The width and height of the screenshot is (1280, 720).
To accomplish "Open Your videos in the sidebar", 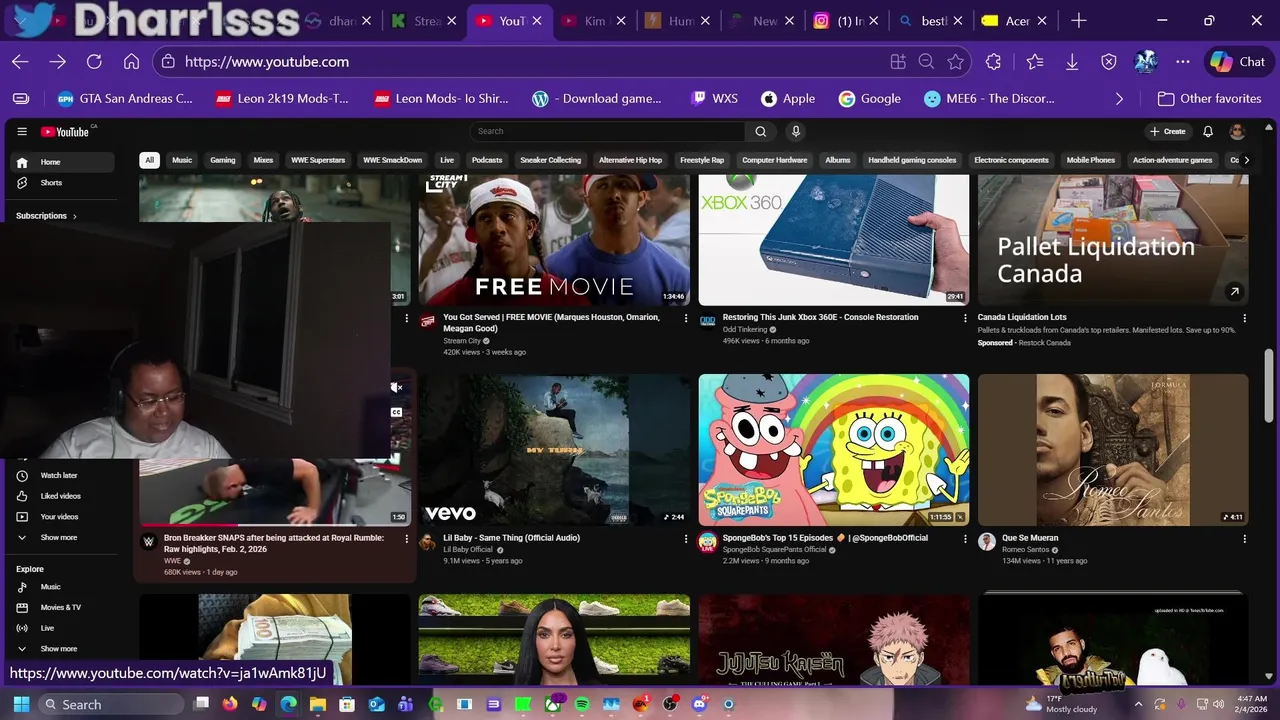I will (x=59, y=517).
